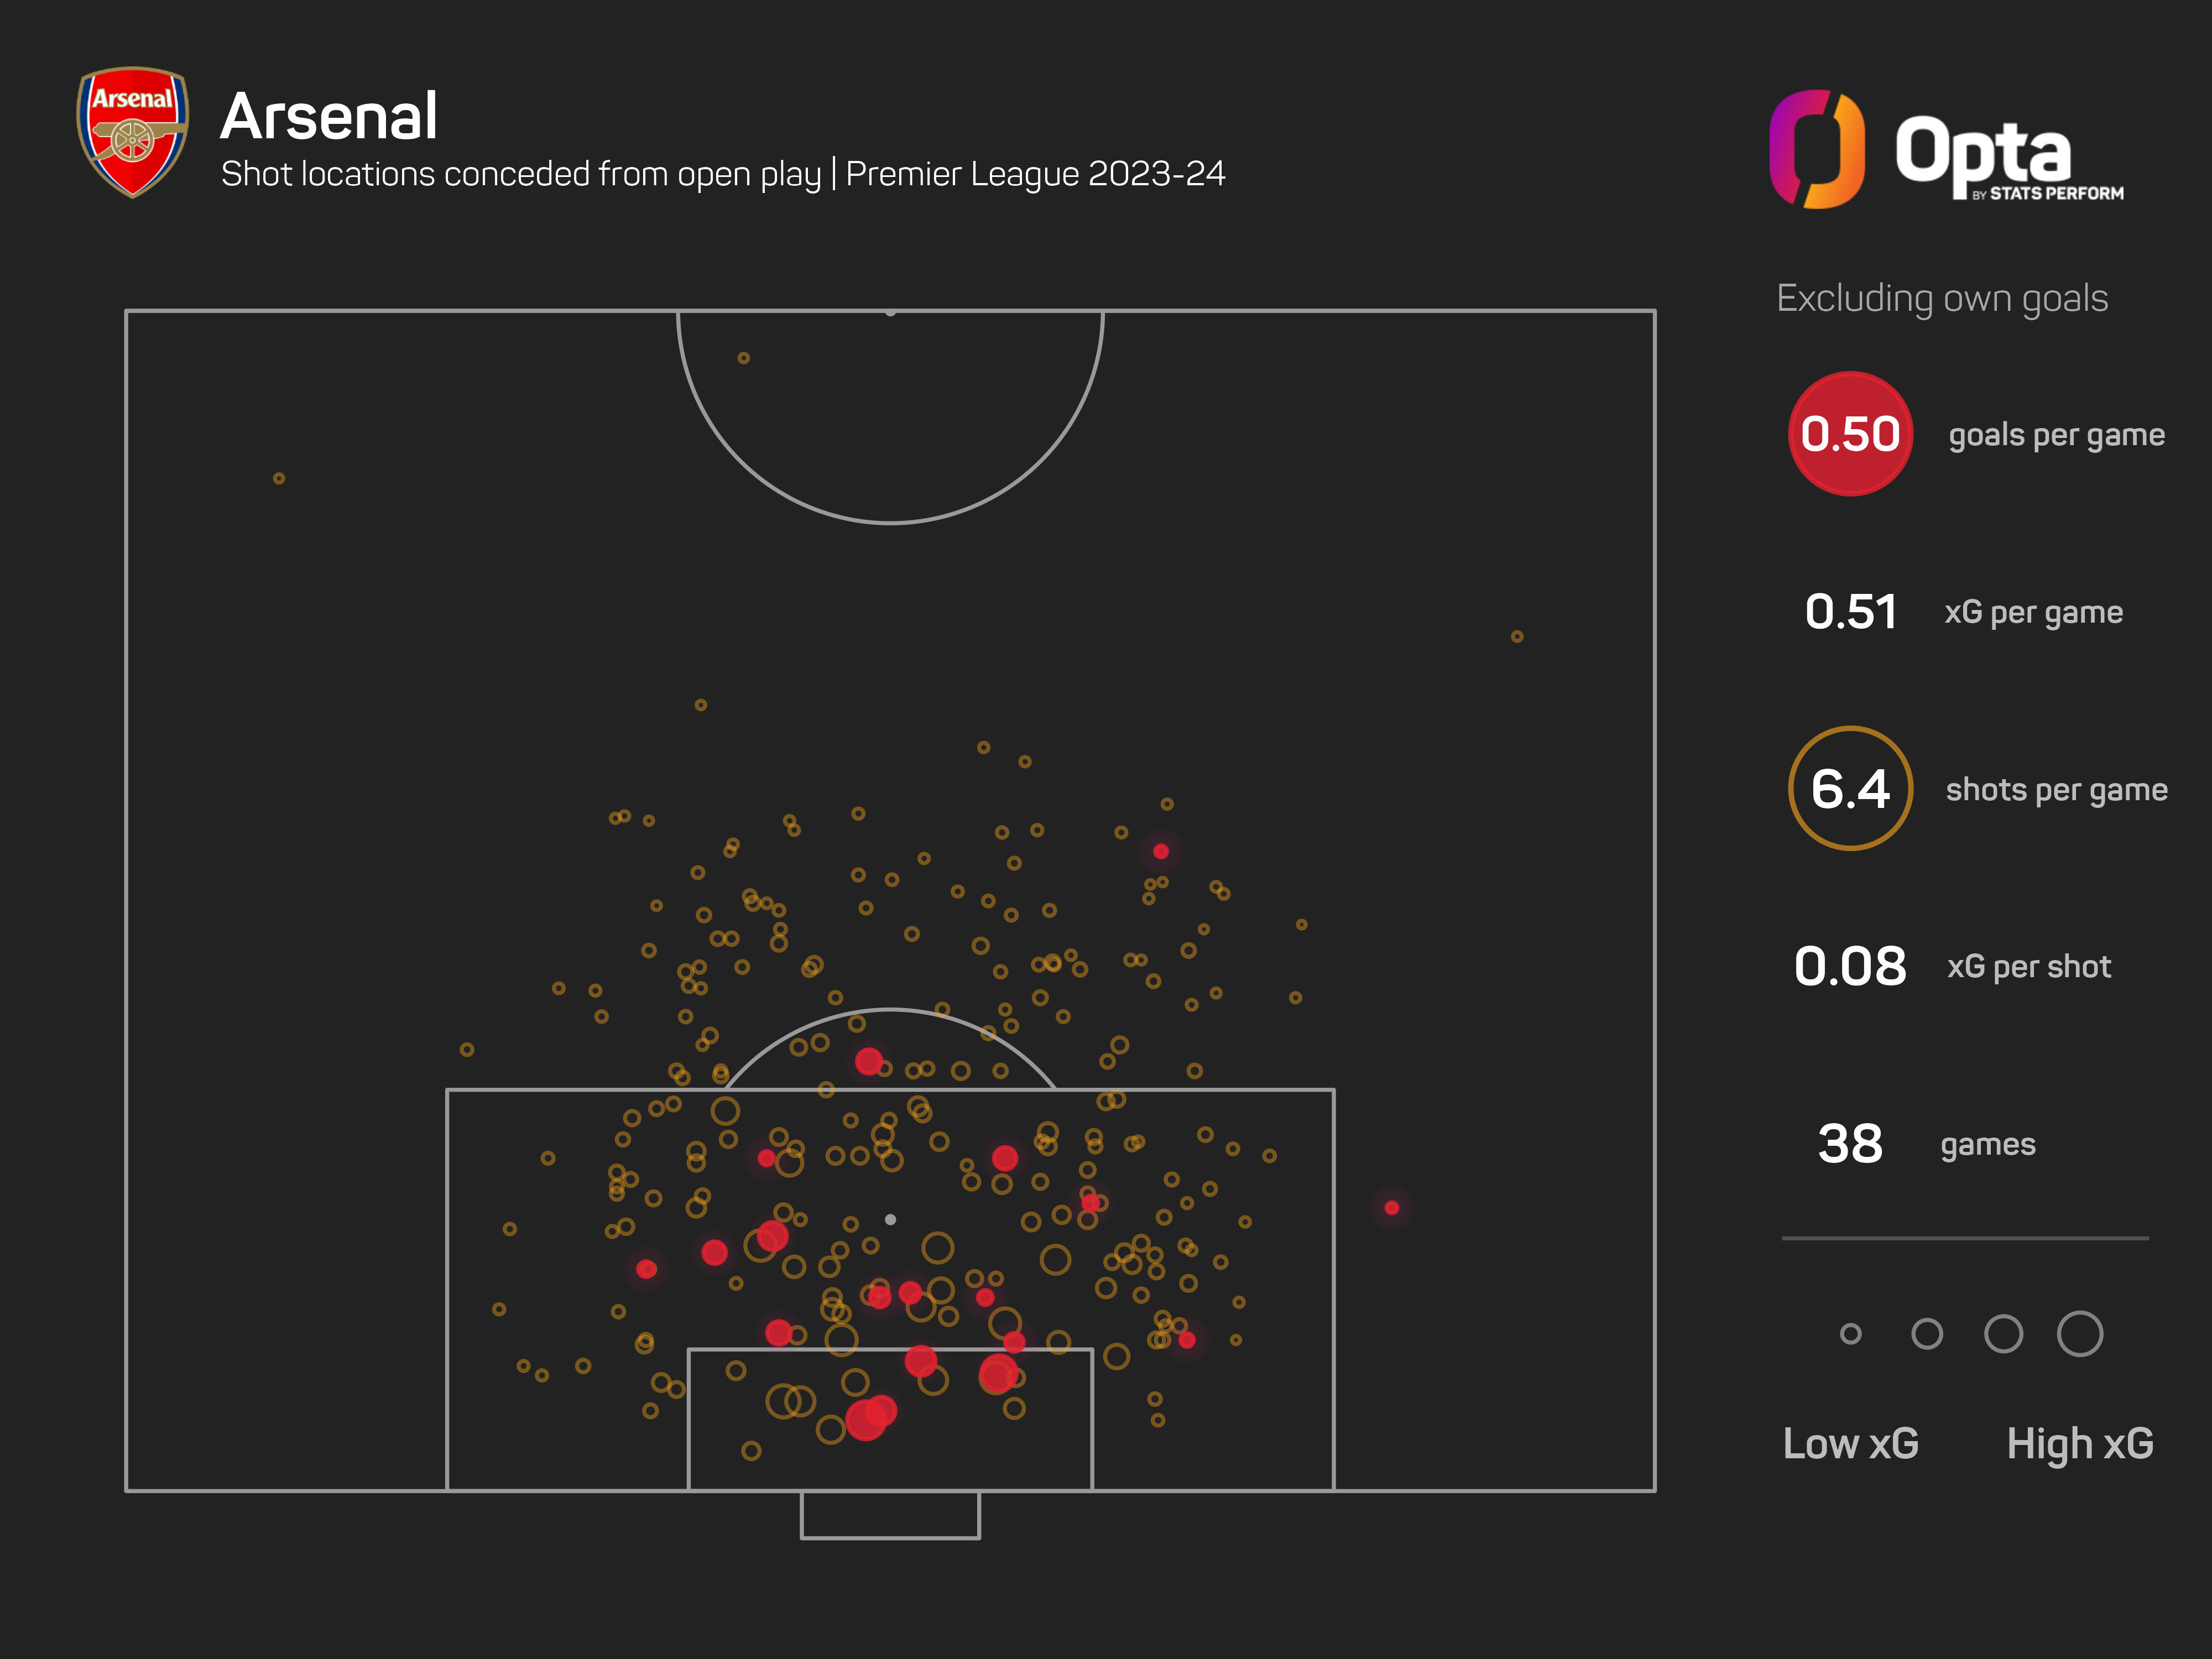Click the Arsenal title text
2212x1659 pixels.
click(x=328, y=116)
